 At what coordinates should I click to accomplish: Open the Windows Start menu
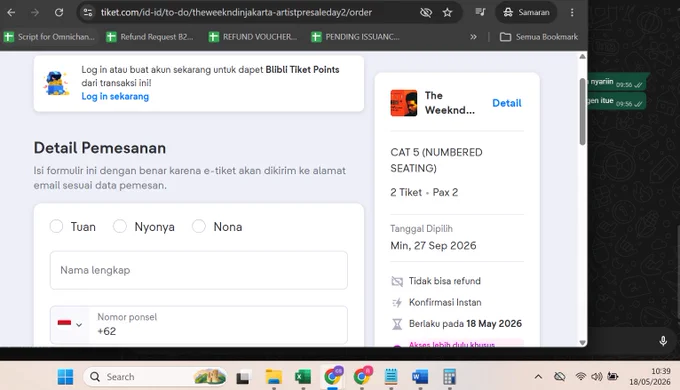pyautogui.click(x=65, y=377)
